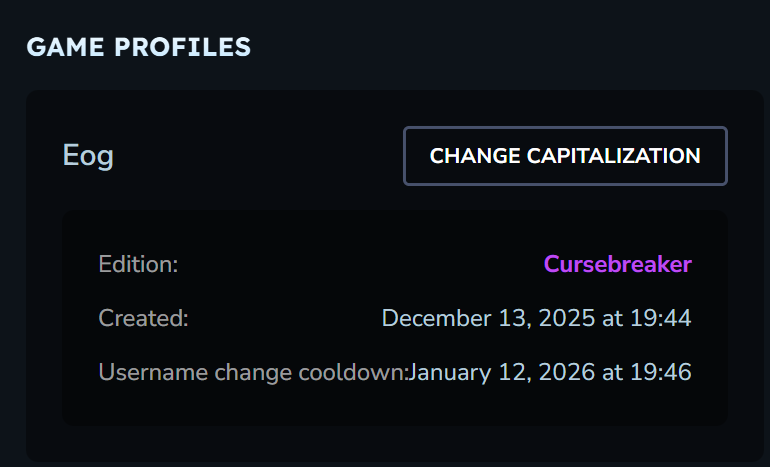The width and height of the screenshot is (770, 467).
Task: Click the word PROFILES in the heading
Action: (178, 46)
